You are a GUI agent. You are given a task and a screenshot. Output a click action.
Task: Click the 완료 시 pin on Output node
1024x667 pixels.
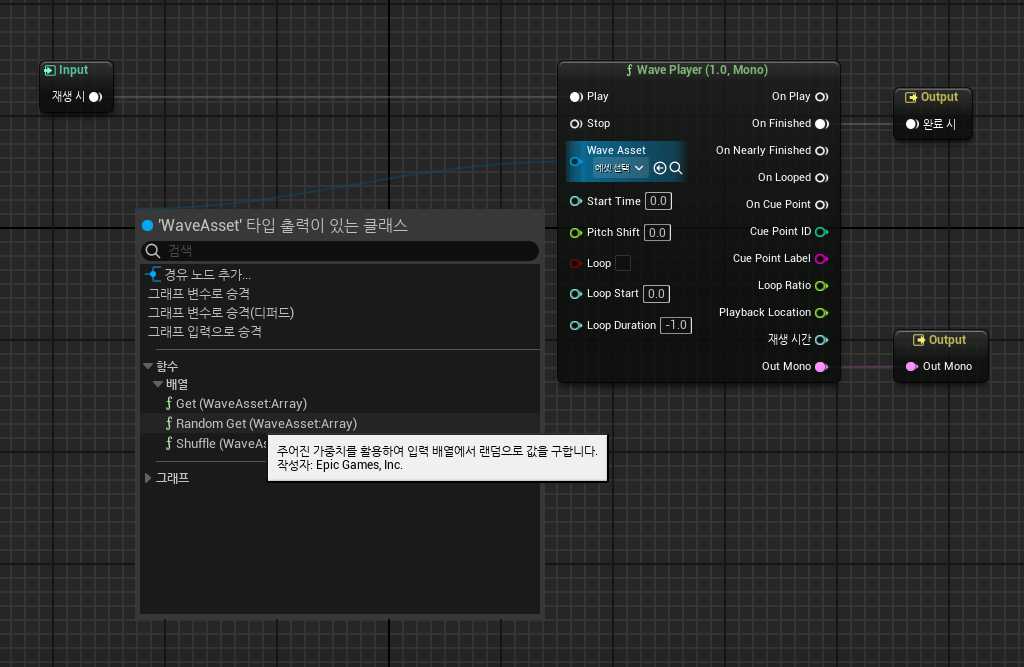(912, 124)
